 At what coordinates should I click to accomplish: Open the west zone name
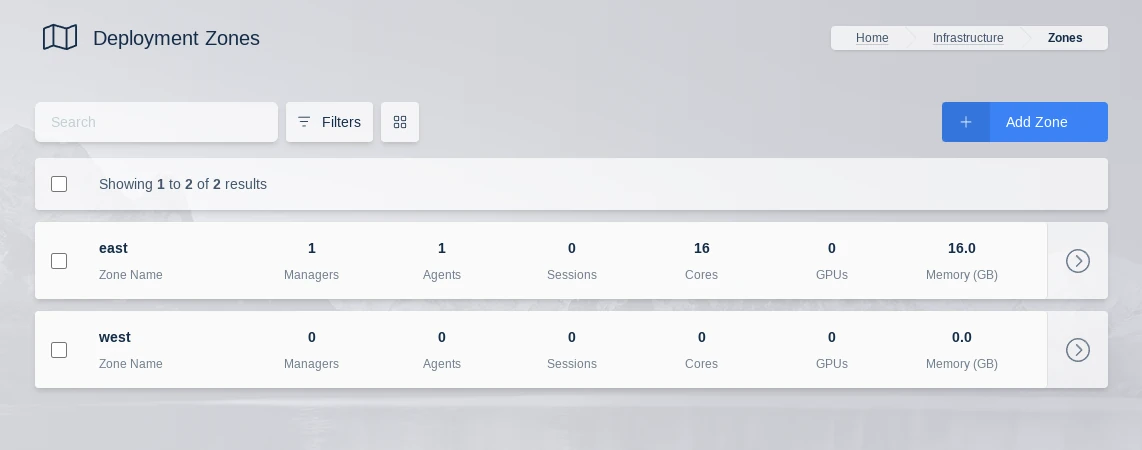tap(115, 337)
